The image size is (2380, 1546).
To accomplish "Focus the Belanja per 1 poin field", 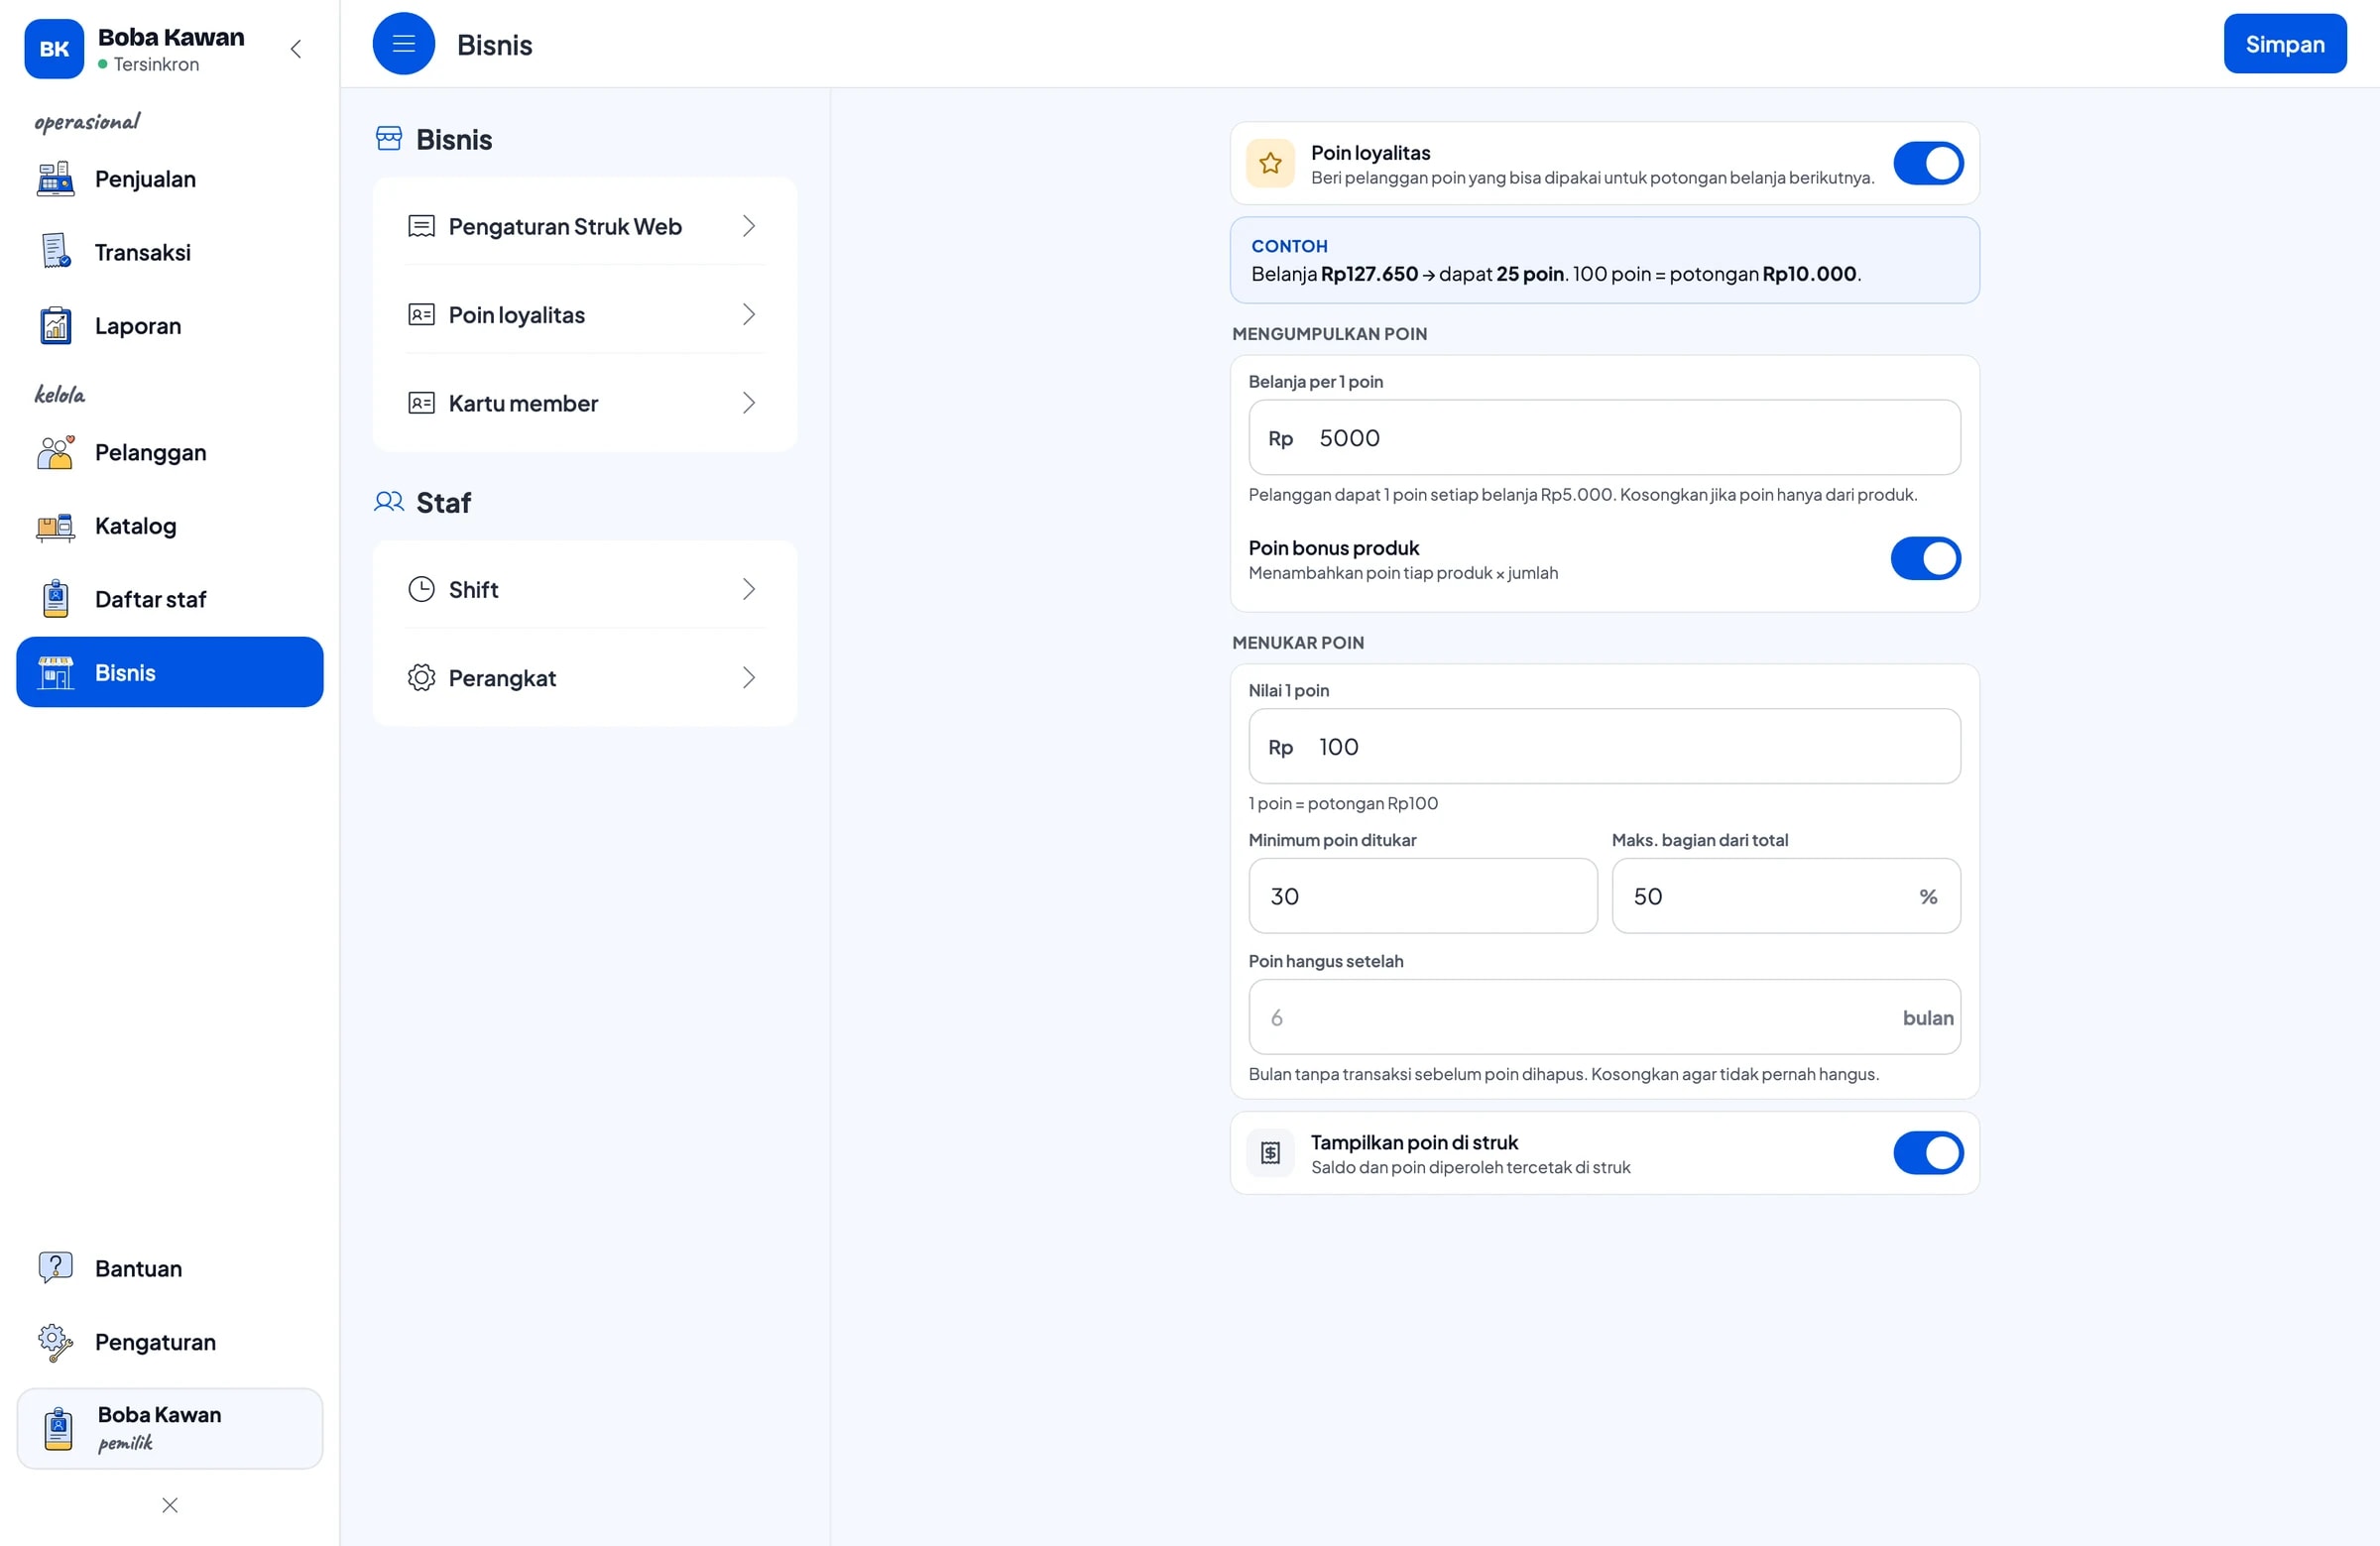I will [1604, 438].
